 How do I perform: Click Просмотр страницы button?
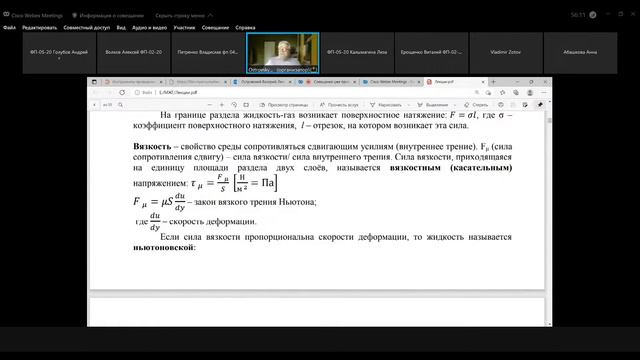click(284, 105)
